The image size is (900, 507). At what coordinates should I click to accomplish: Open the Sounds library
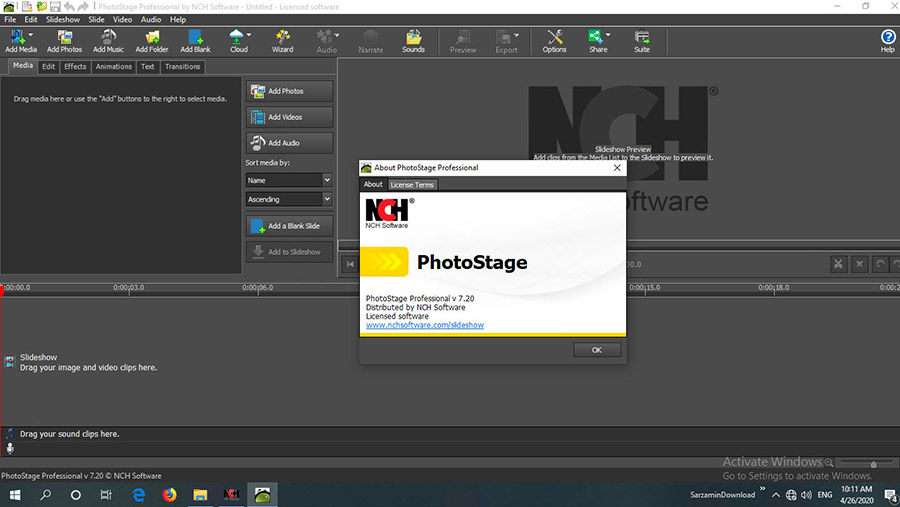click(x=413, y=41)
